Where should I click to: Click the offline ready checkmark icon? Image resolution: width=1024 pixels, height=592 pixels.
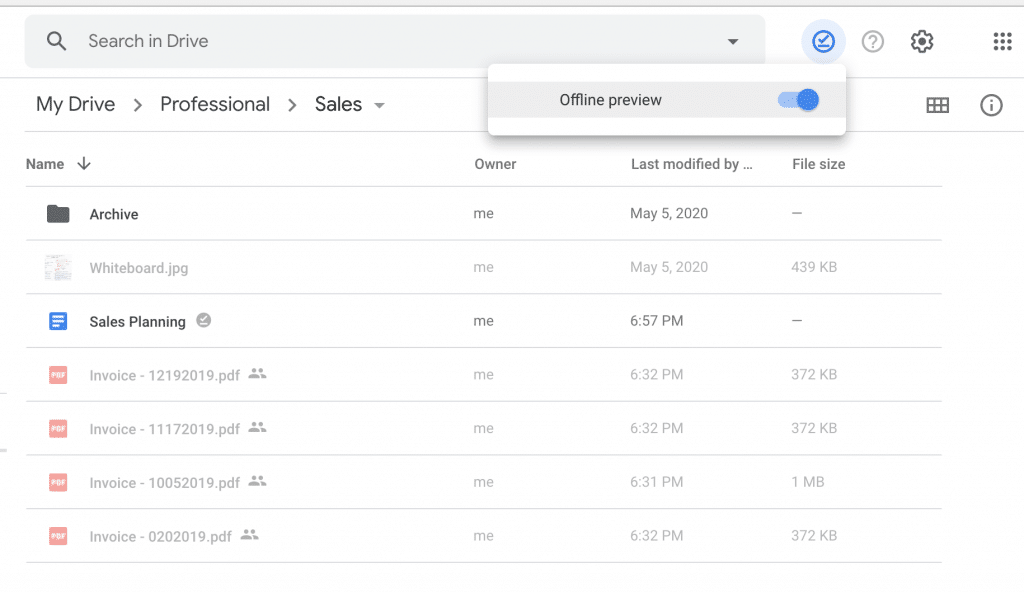823,42
